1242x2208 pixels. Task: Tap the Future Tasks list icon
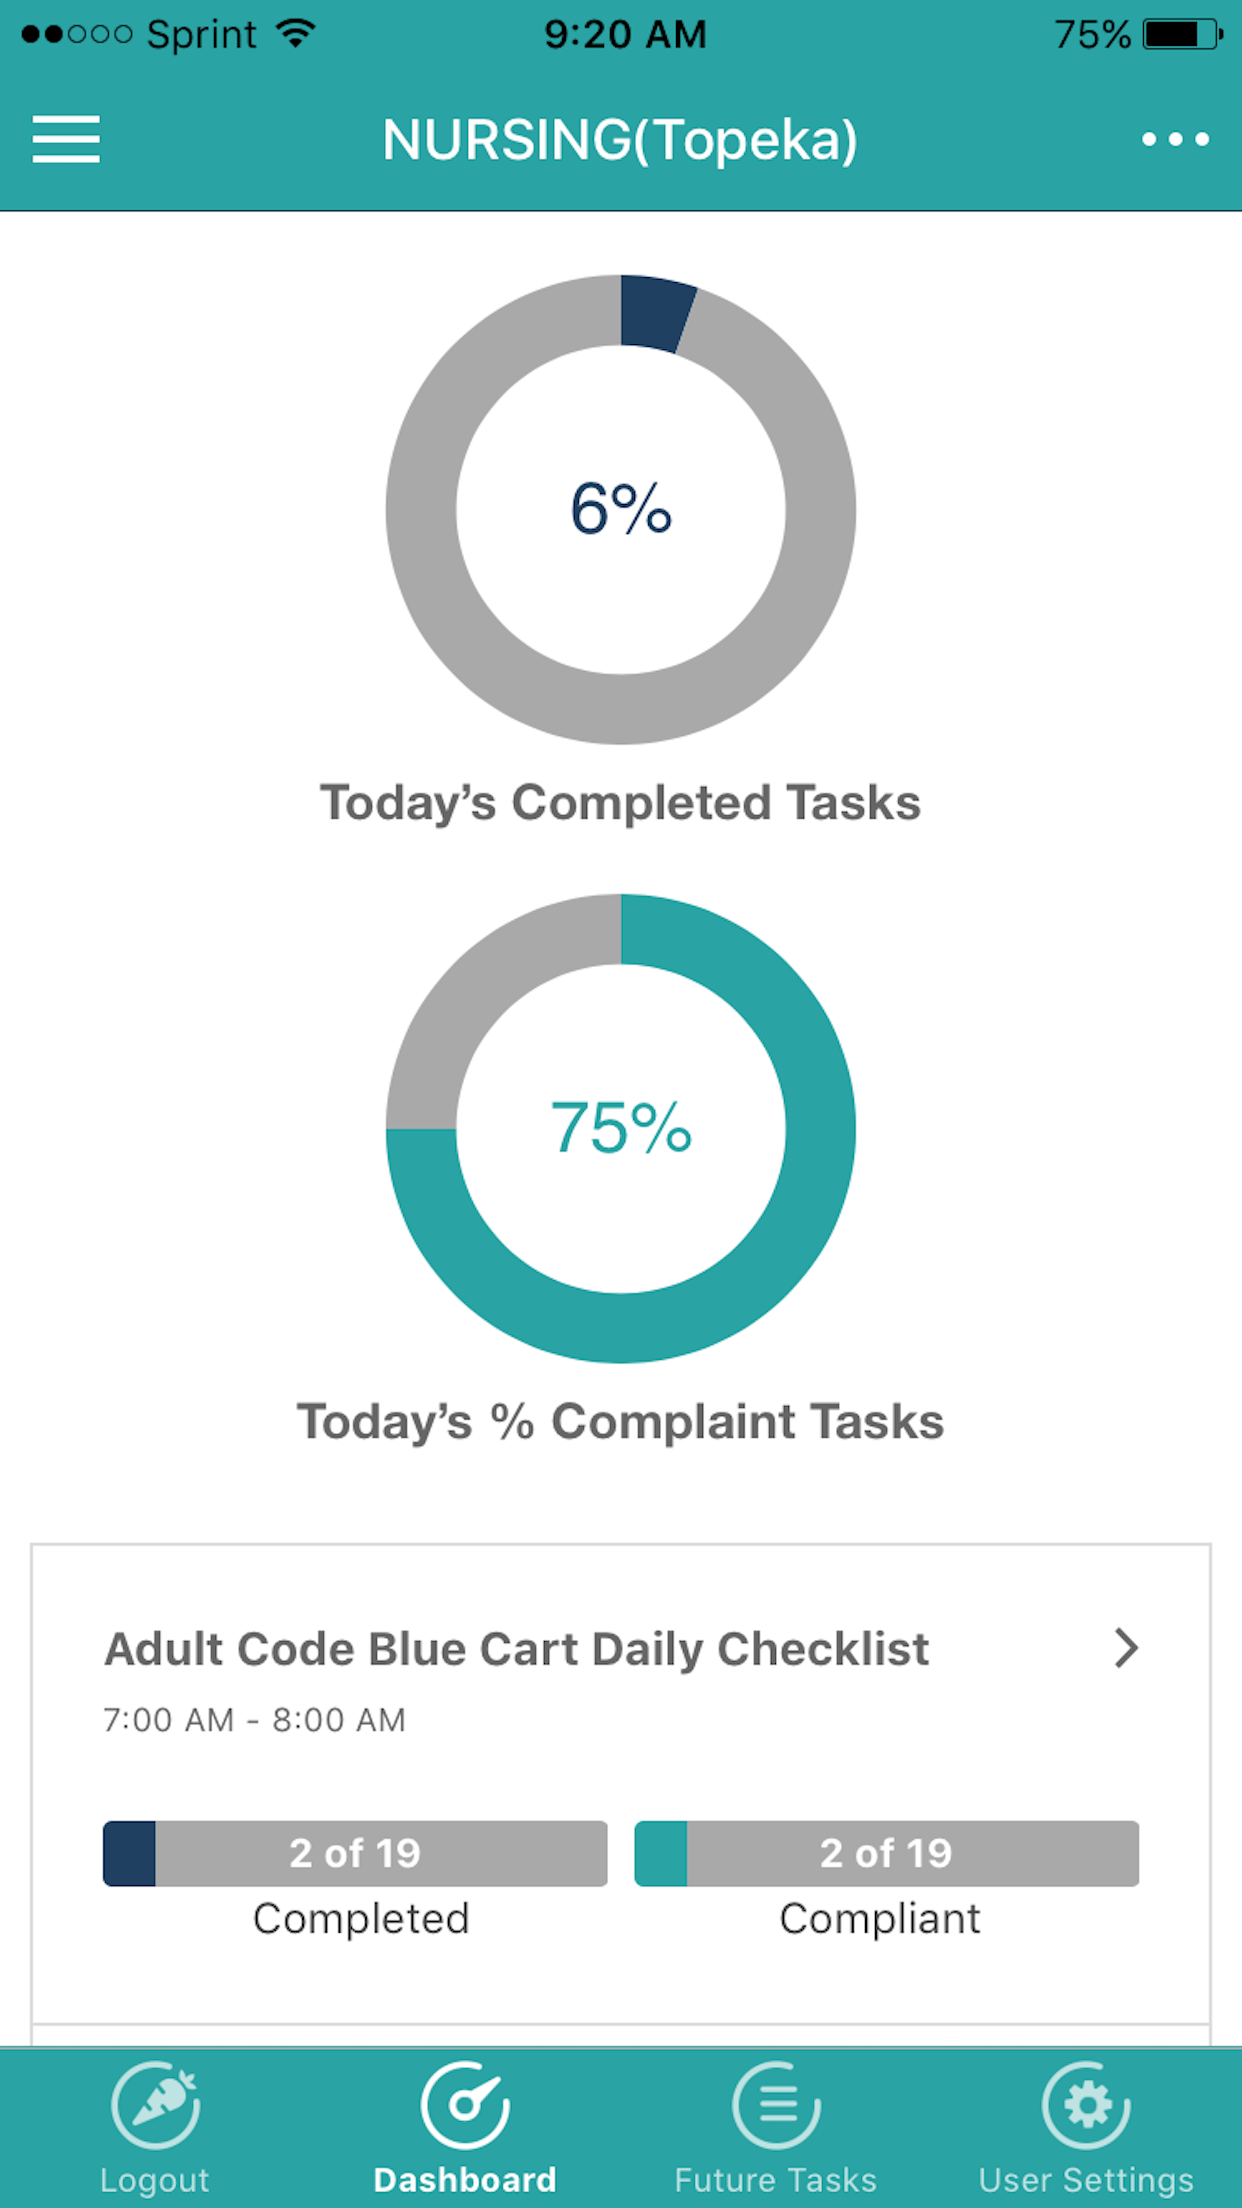776,2105
